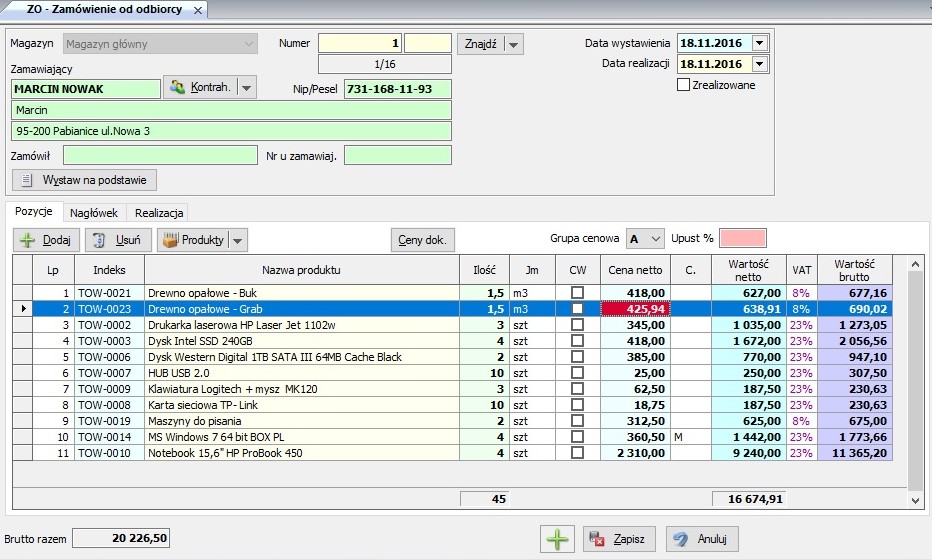The height and width of the screenshot is (560, 932).
Task: Click the table scrollbar down arrow
Action: click(915, 501)
